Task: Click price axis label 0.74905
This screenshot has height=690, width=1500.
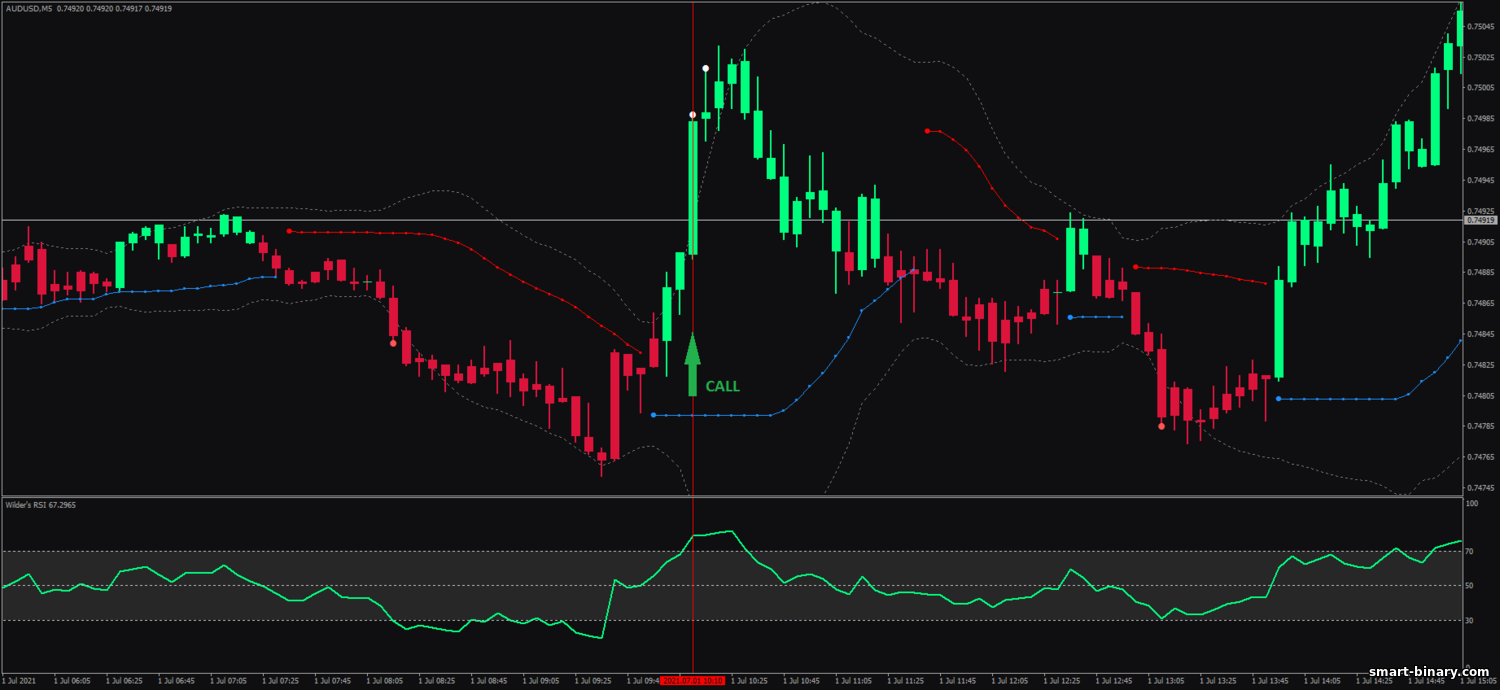Action: pos(1482,241)
